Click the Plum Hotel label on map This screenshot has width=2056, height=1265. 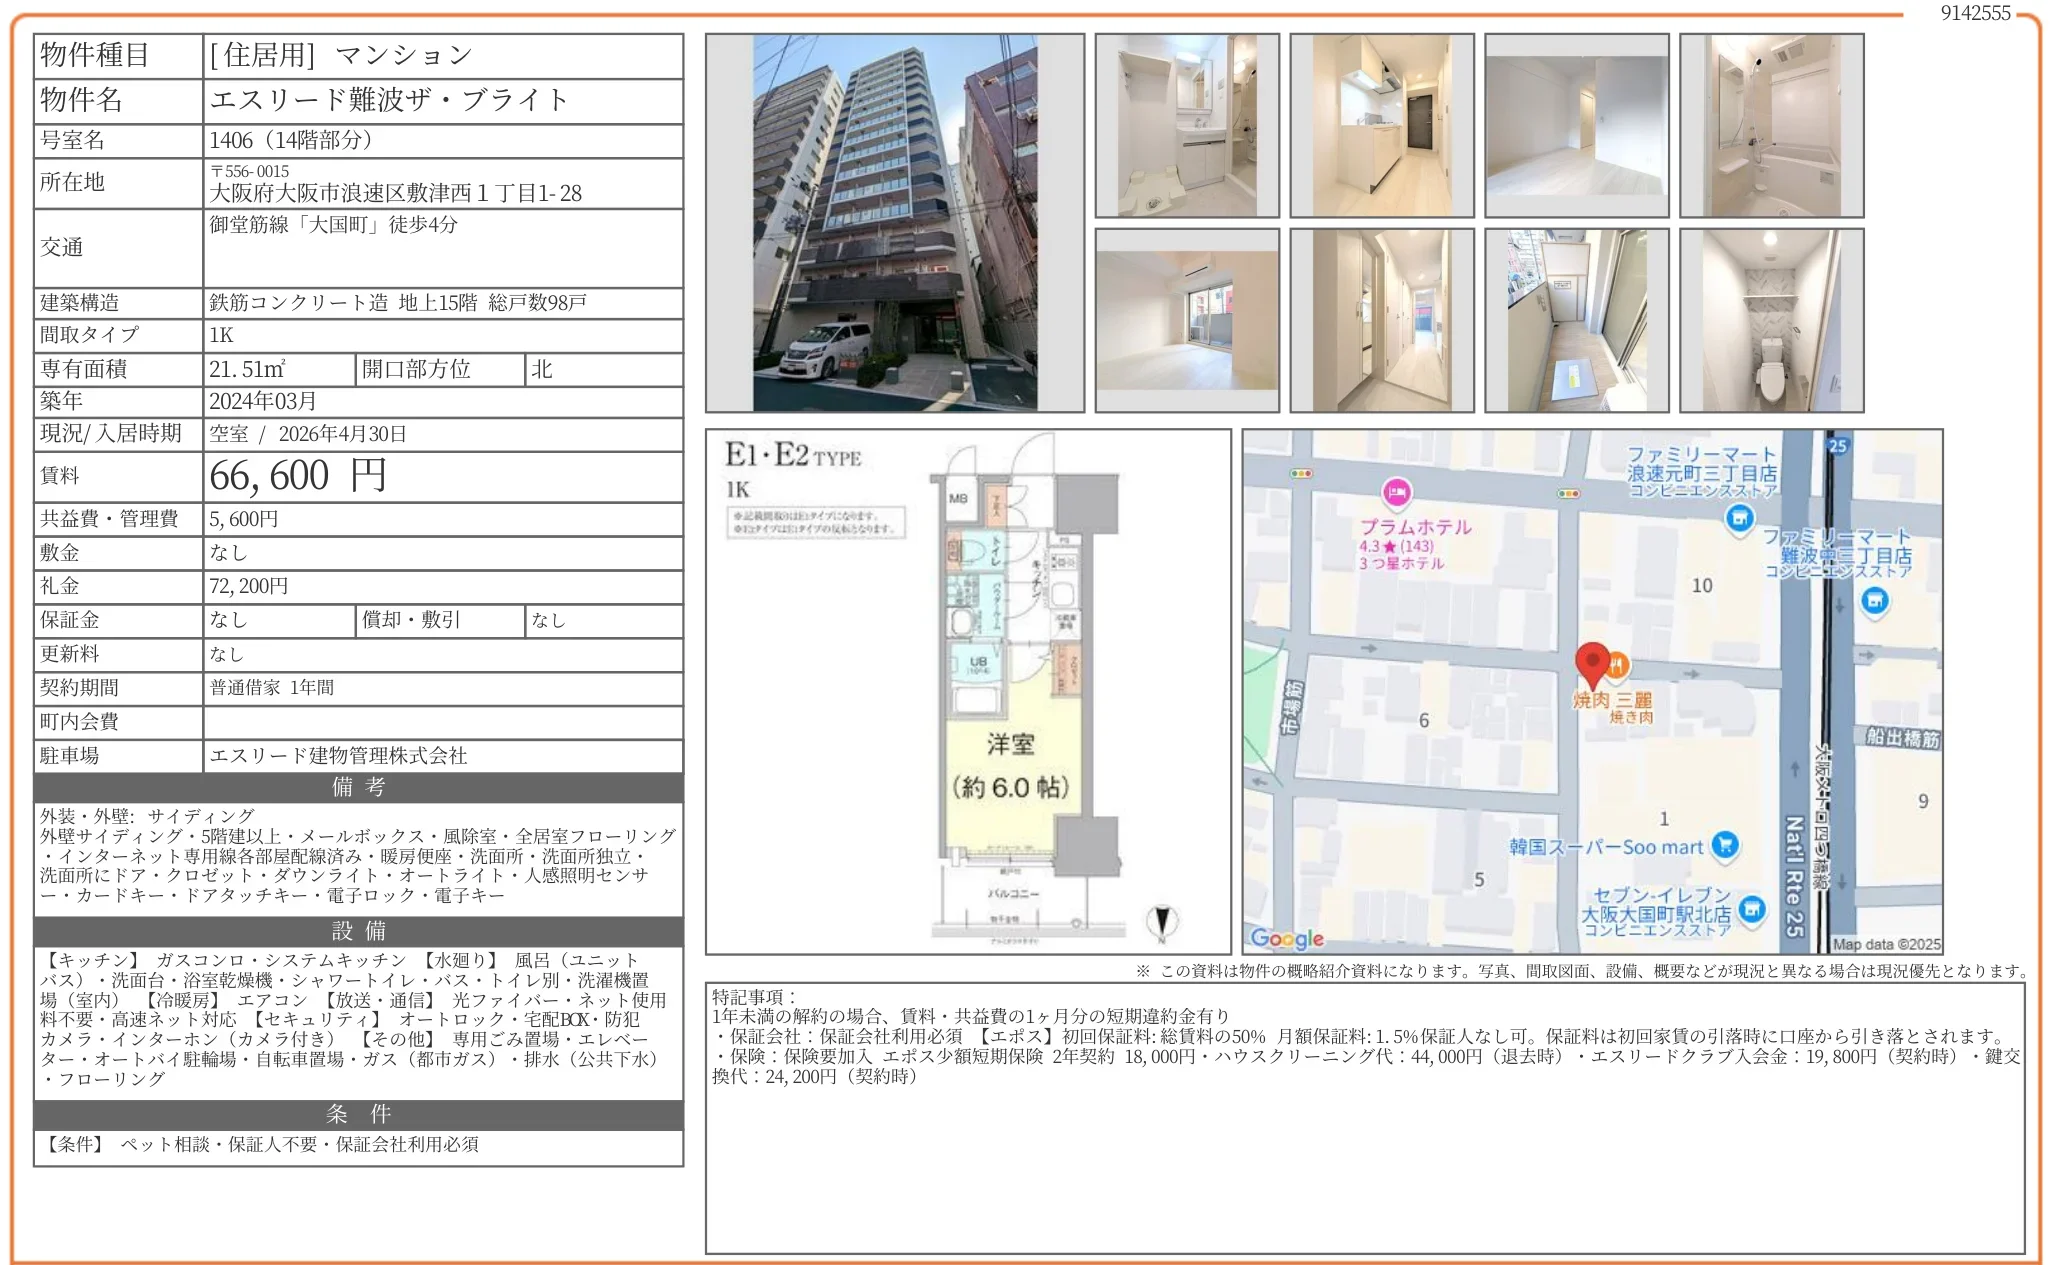pos(1415,527)
